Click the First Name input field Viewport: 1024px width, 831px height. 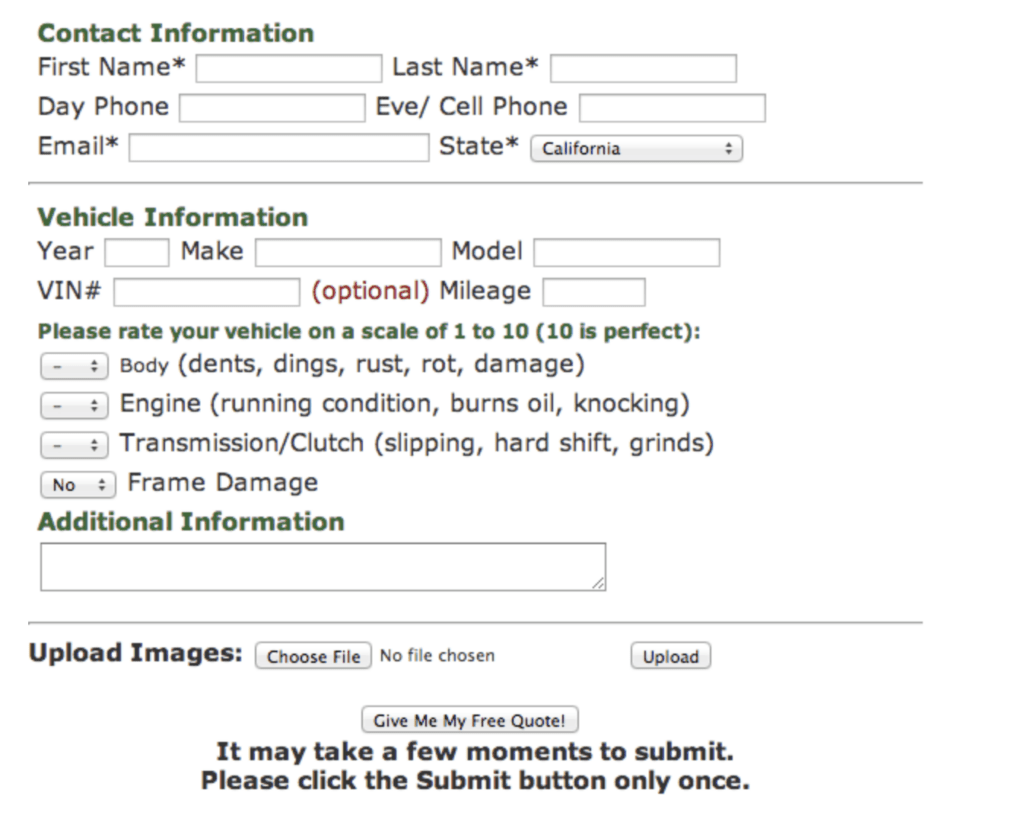[288, 68]
